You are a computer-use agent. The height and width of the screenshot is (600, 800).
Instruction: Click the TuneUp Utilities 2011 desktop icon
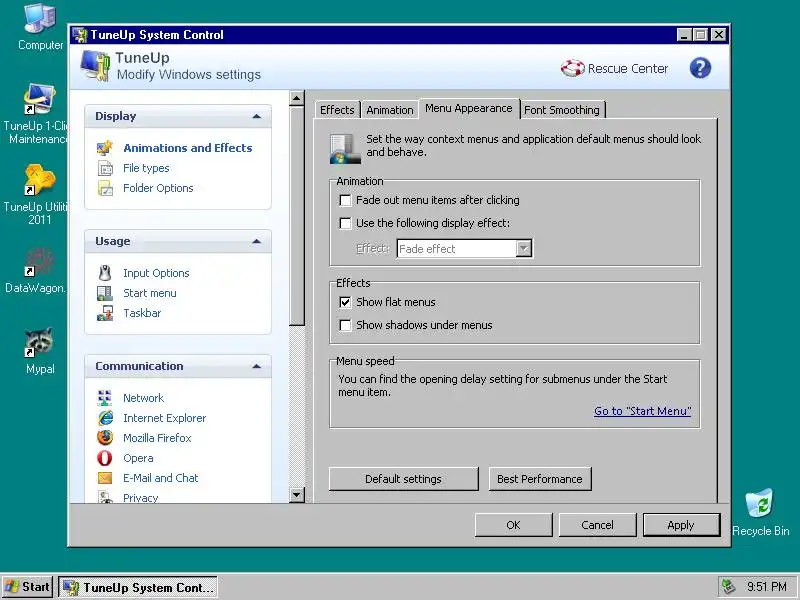coord(39,180)
